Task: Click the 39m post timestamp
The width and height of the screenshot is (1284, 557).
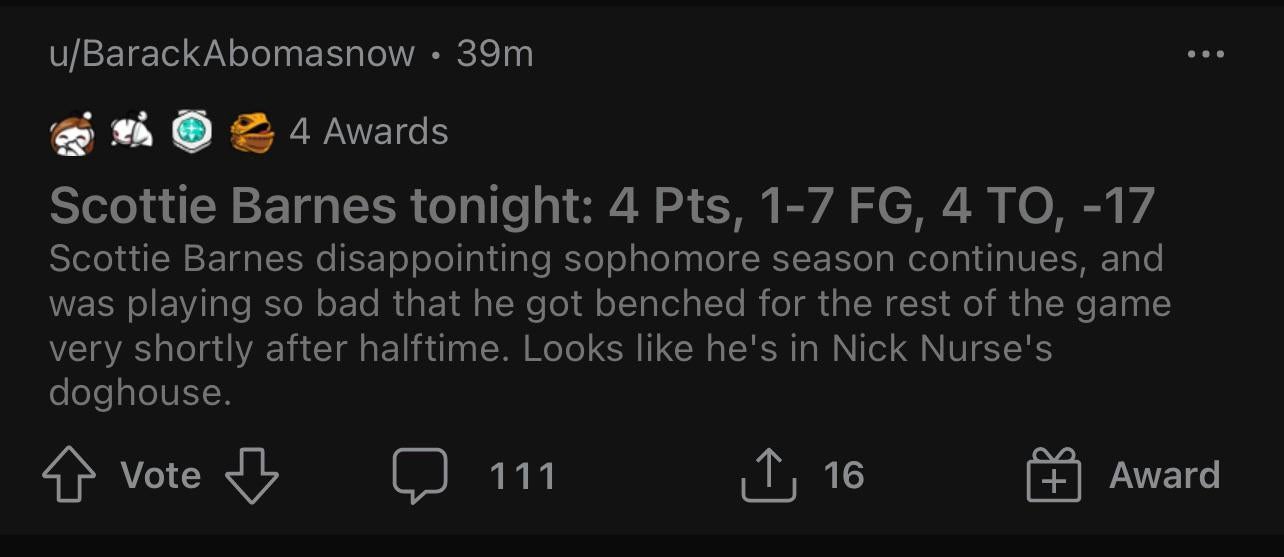Action: (495, 54)
